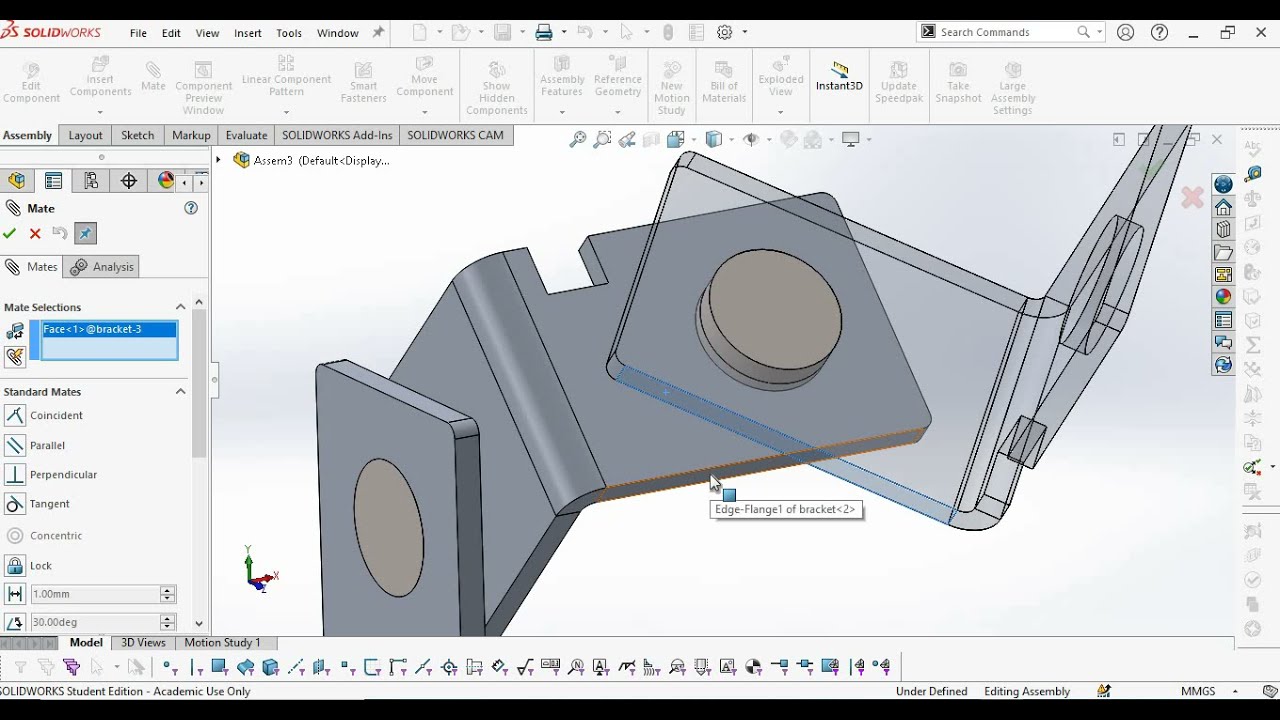Expand the Assem3 feature tree node
The width and height of the screenshot is (1280, 720).
218,160
